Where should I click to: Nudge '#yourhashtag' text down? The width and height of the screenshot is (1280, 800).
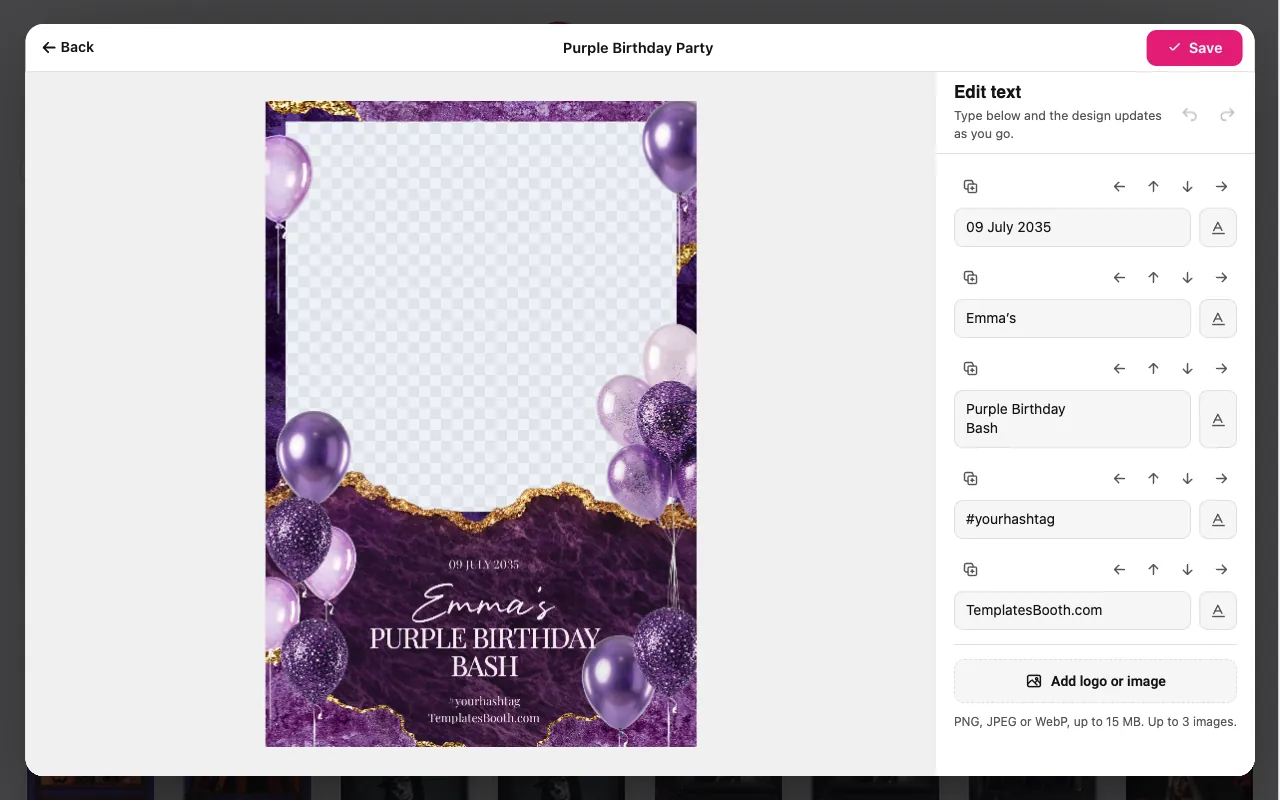coord(1187,479)
